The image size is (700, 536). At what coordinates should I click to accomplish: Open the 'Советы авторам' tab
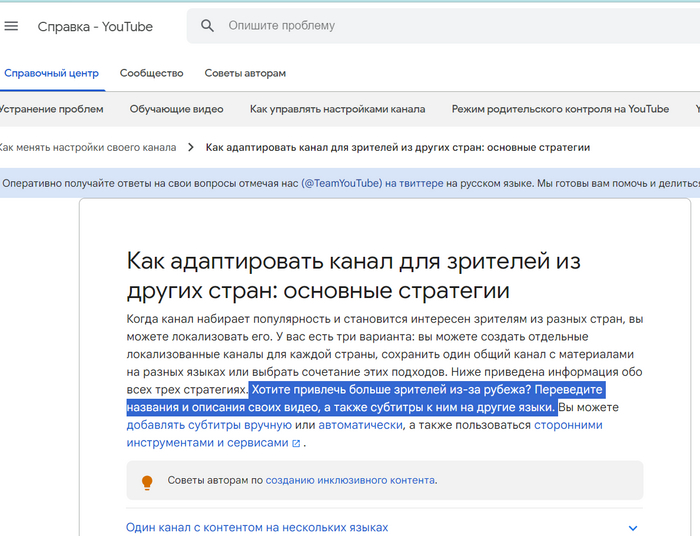pos(245,73)
